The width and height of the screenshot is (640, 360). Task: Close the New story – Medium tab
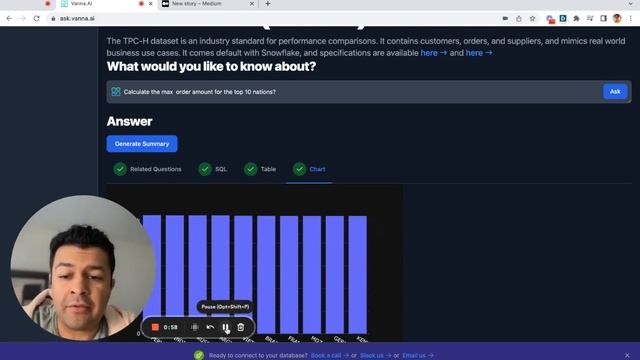252,4
